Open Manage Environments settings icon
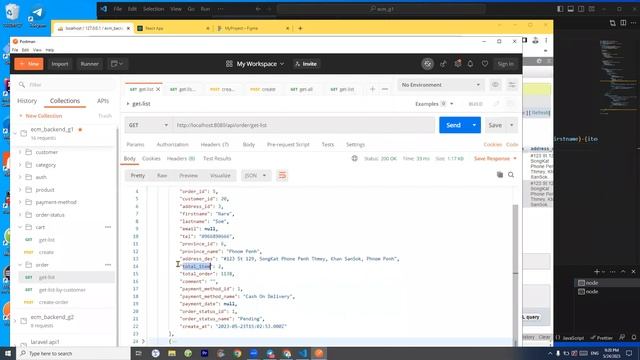The height and width of the screenshot is (360, 640). pyautogui.click(x=512, y=85)
